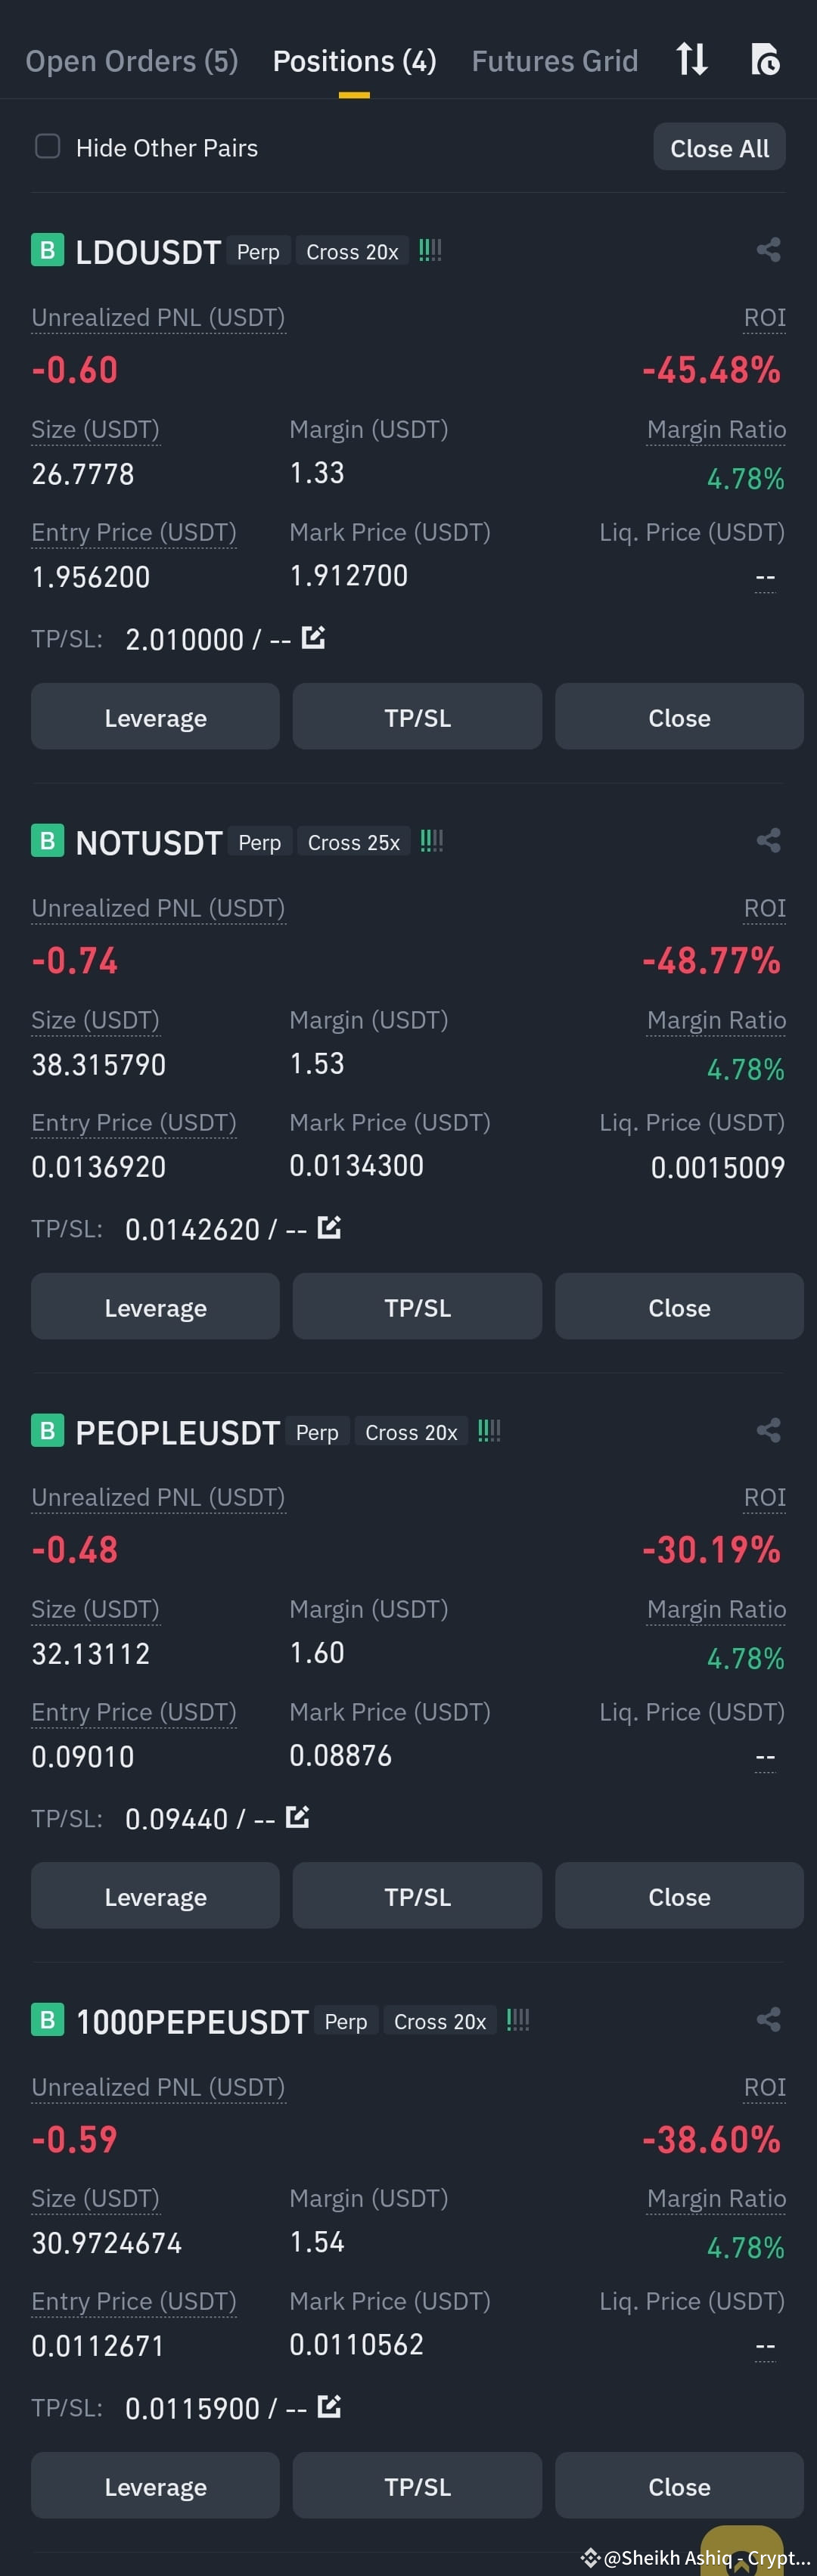Tap the Close All button
The image size is (817, 2576).
point(720,148)
